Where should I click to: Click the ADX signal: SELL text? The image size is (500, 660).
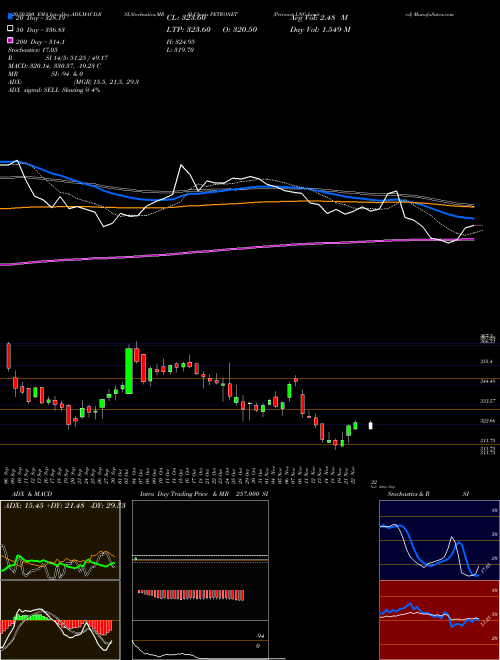click(x=54, y=90)
